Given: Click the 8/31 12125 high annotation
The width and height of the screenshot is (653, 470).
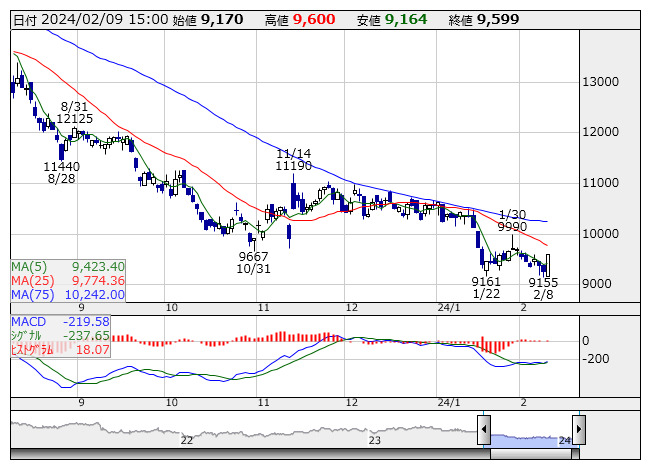Looking at the screenshot, I should (x=75, y=112).
